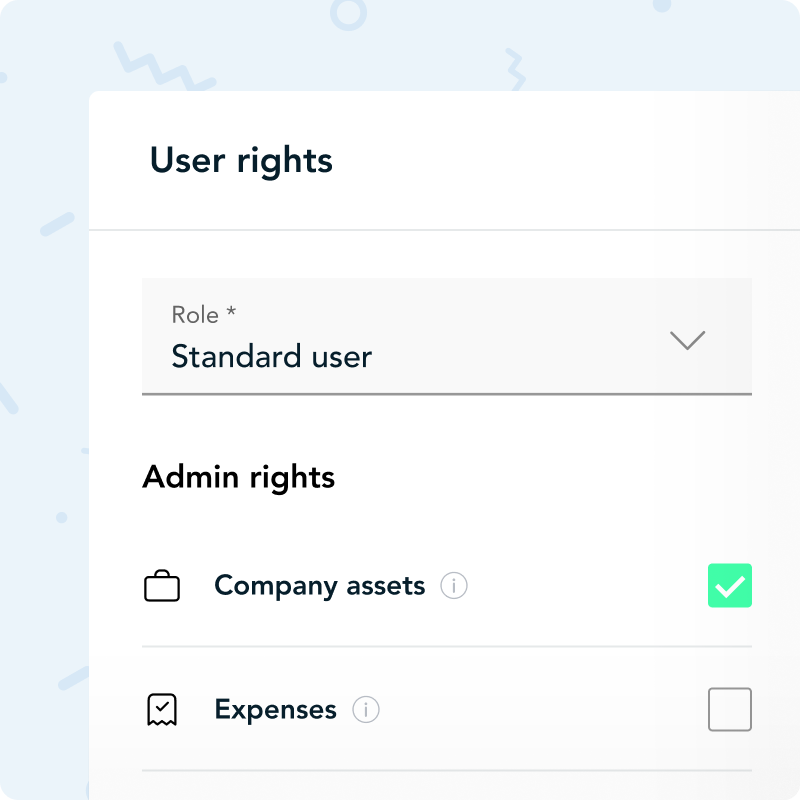Expand the Role dropdown chevron arrow
This screenshot has width=800, height=800.
click(x=687, y=340)
